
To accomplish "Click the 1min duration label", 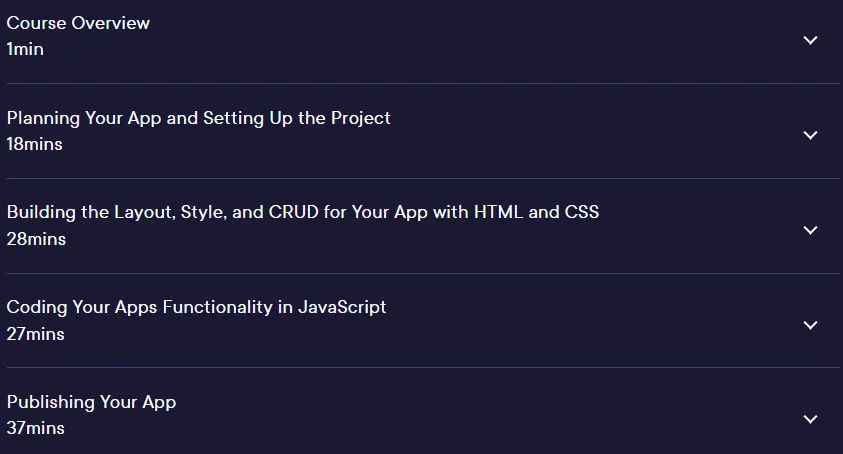I will click(25, 49).
